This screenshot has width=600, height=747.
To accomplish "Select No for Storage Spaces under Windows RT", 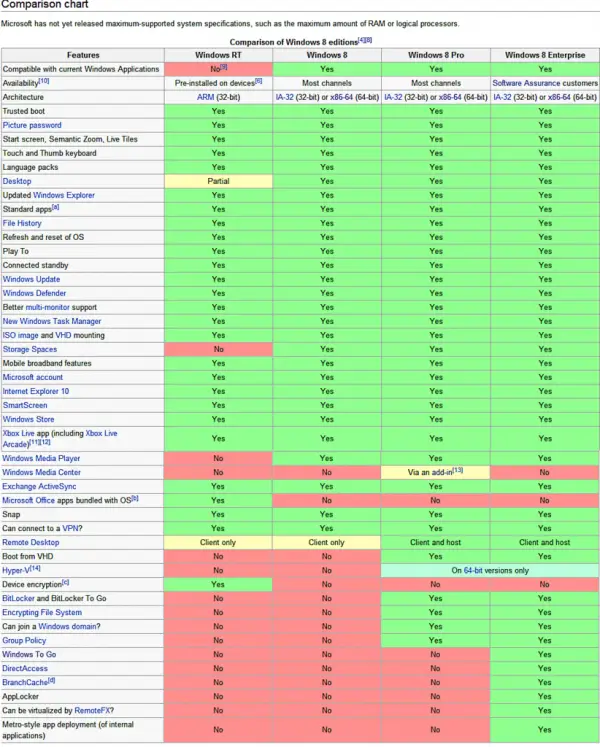I will click(218, 349).
